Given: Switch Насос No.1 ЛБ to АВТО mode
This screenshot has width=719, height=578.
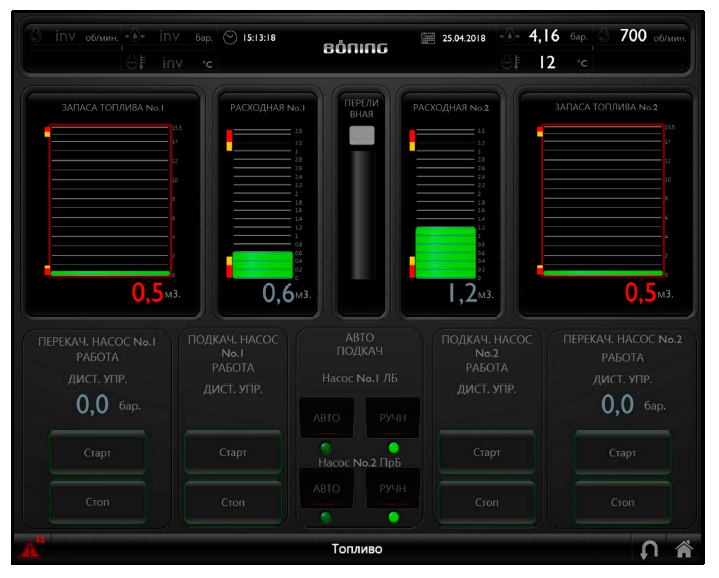Looking at the screenshot, I should coord(326,417).
